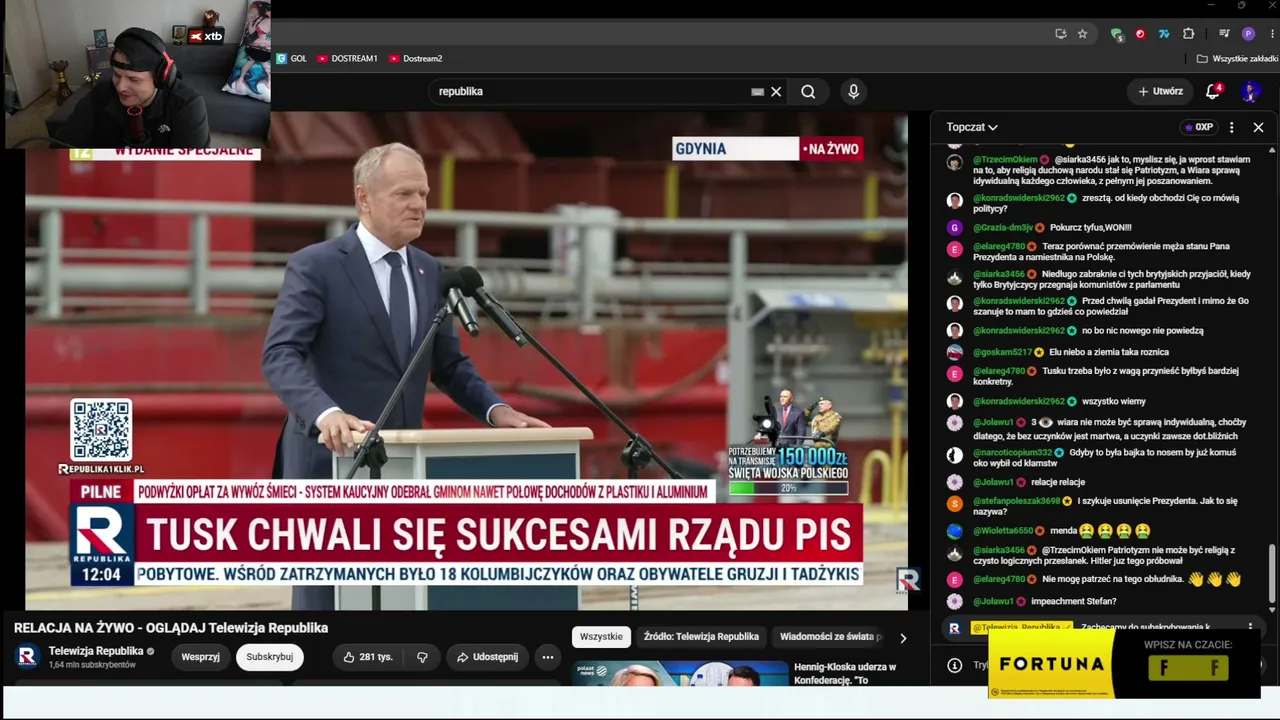Click the "Pokurcz tyfus,WON!!!" chat message
Image resolution: width=1280 pixels, height=720 pixels.
1091,227
